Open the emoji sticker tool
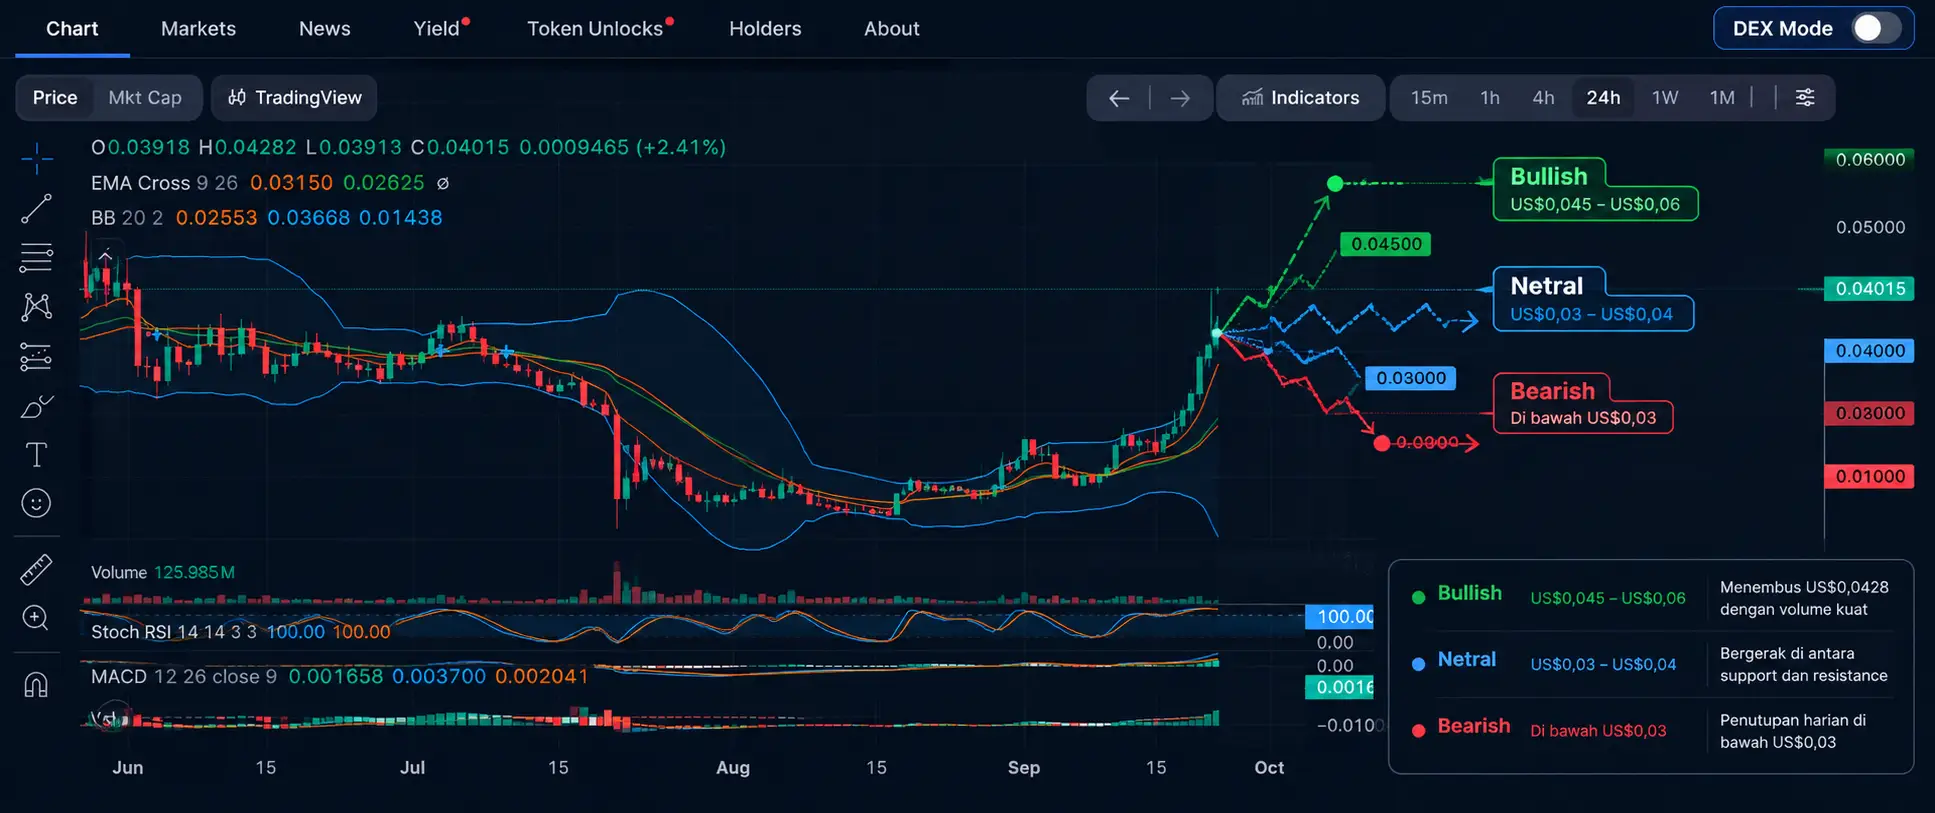 pos(36,503)
